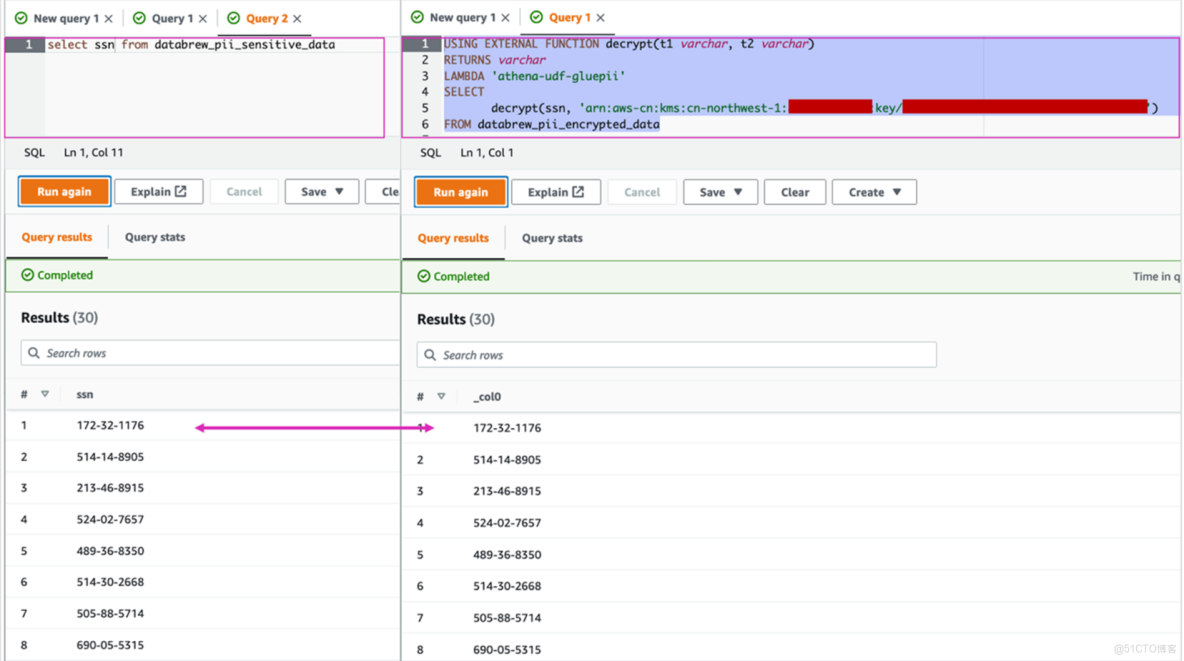
Task: Open the Save dropdown in the right pane
Action: [x=720, y=191]
